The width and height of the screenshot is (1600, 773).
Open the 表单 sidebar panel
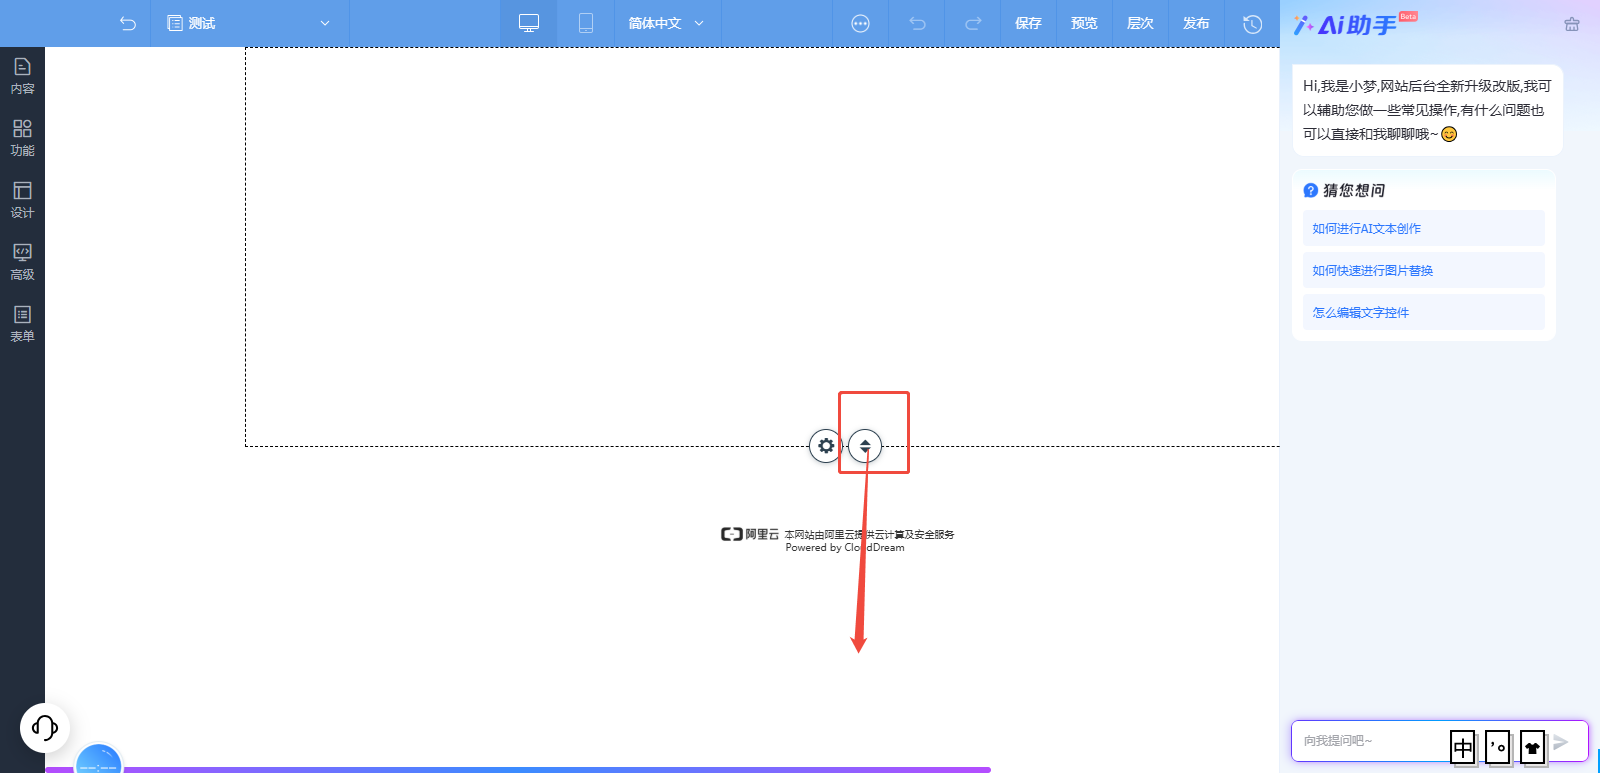tap(22, 324)
